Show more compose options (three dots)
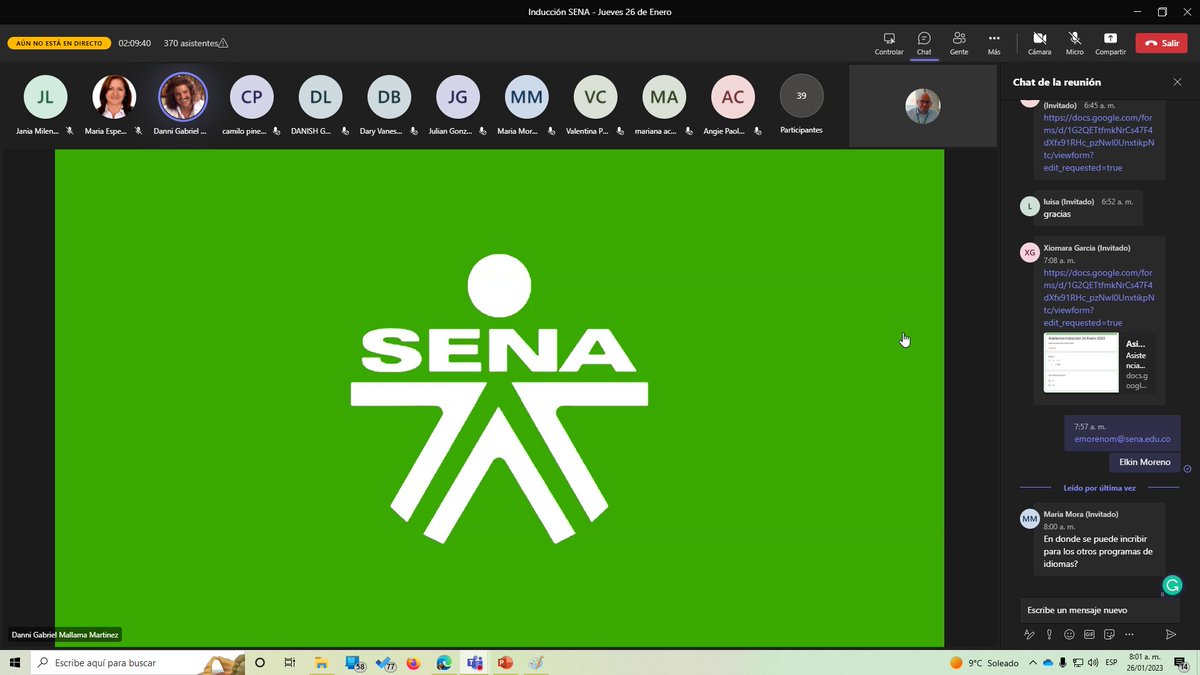Viewport: 1200px width, 675px height. [x=1129, y=634]
